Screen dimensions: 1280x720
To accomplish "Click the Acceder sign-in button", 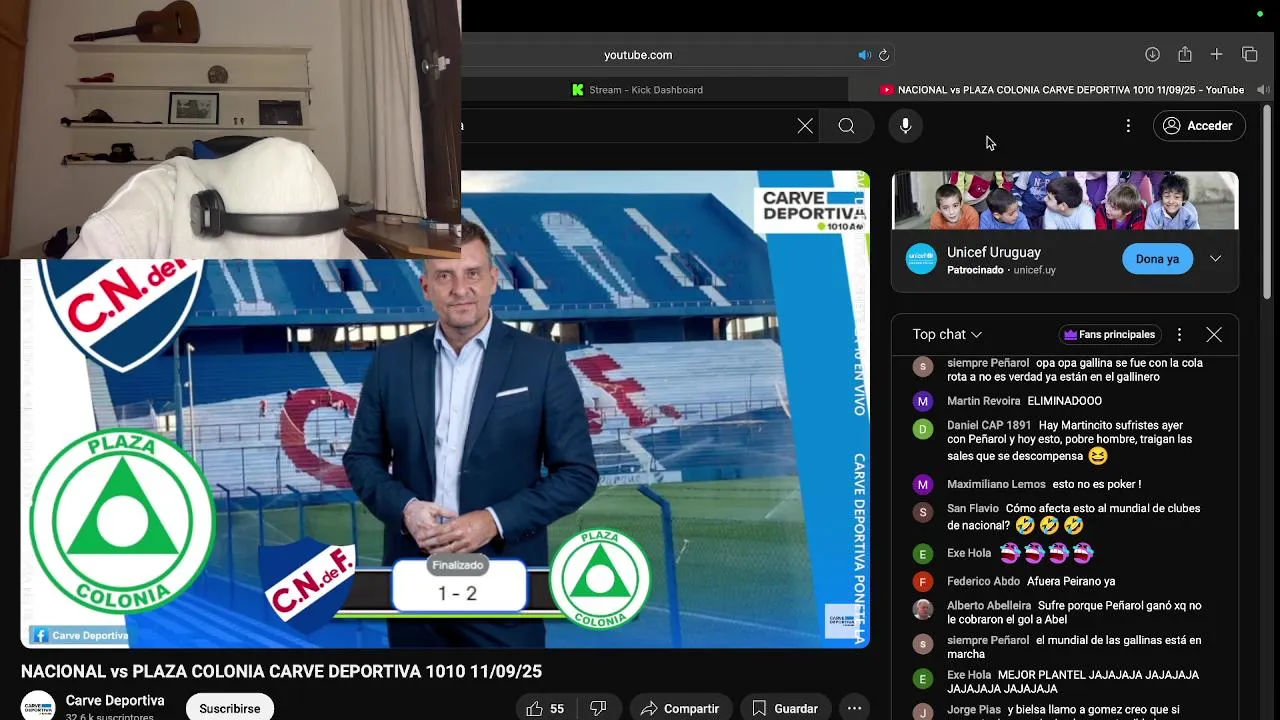I will (1198, 126).
